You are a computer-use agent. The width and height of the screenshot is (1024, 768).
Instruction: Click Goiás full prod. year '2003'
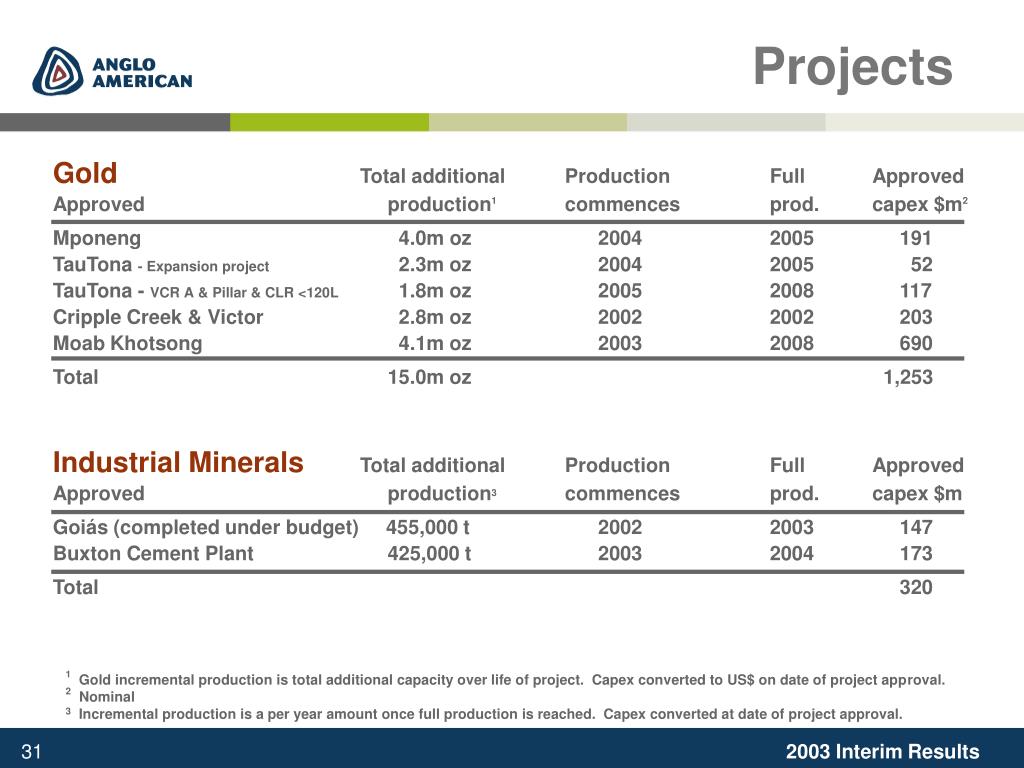point(792,527)
